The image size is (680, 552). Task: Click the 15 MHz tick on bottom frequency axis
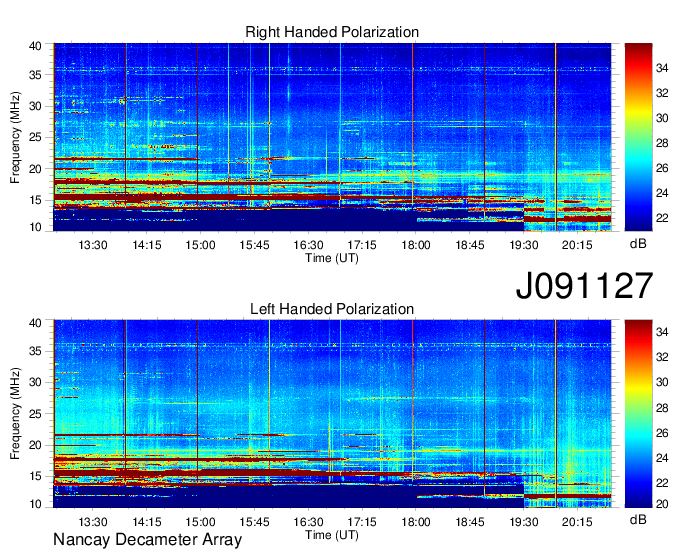35,476
